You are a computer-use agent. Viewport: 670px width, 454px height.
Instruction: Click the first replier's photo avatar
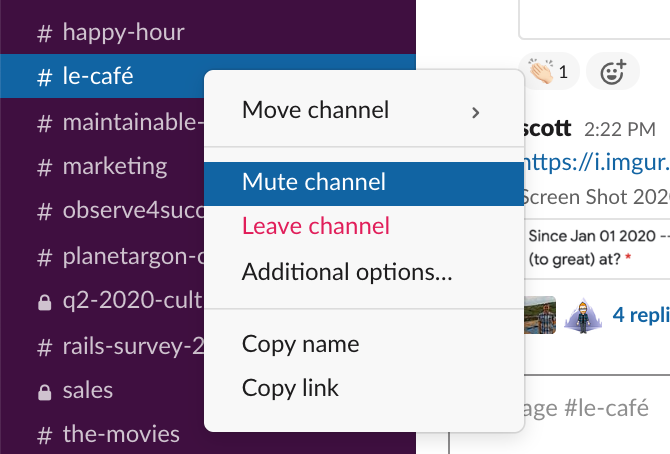(540, 315)
